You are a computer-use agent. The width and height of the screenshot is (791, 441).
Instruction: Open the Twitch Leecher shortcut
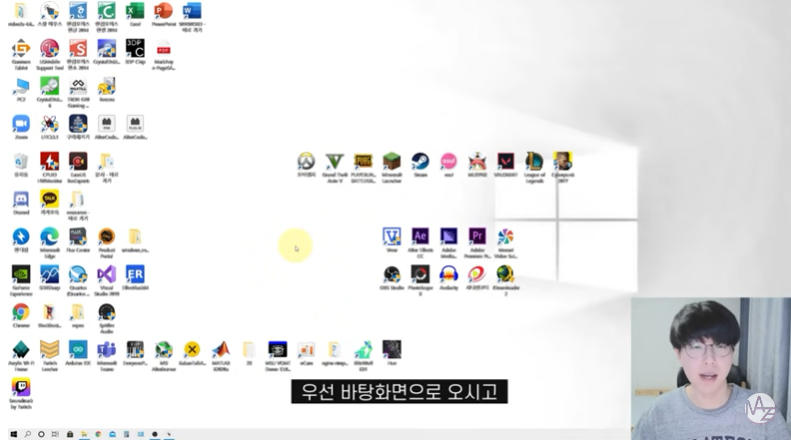coord(49,356)
